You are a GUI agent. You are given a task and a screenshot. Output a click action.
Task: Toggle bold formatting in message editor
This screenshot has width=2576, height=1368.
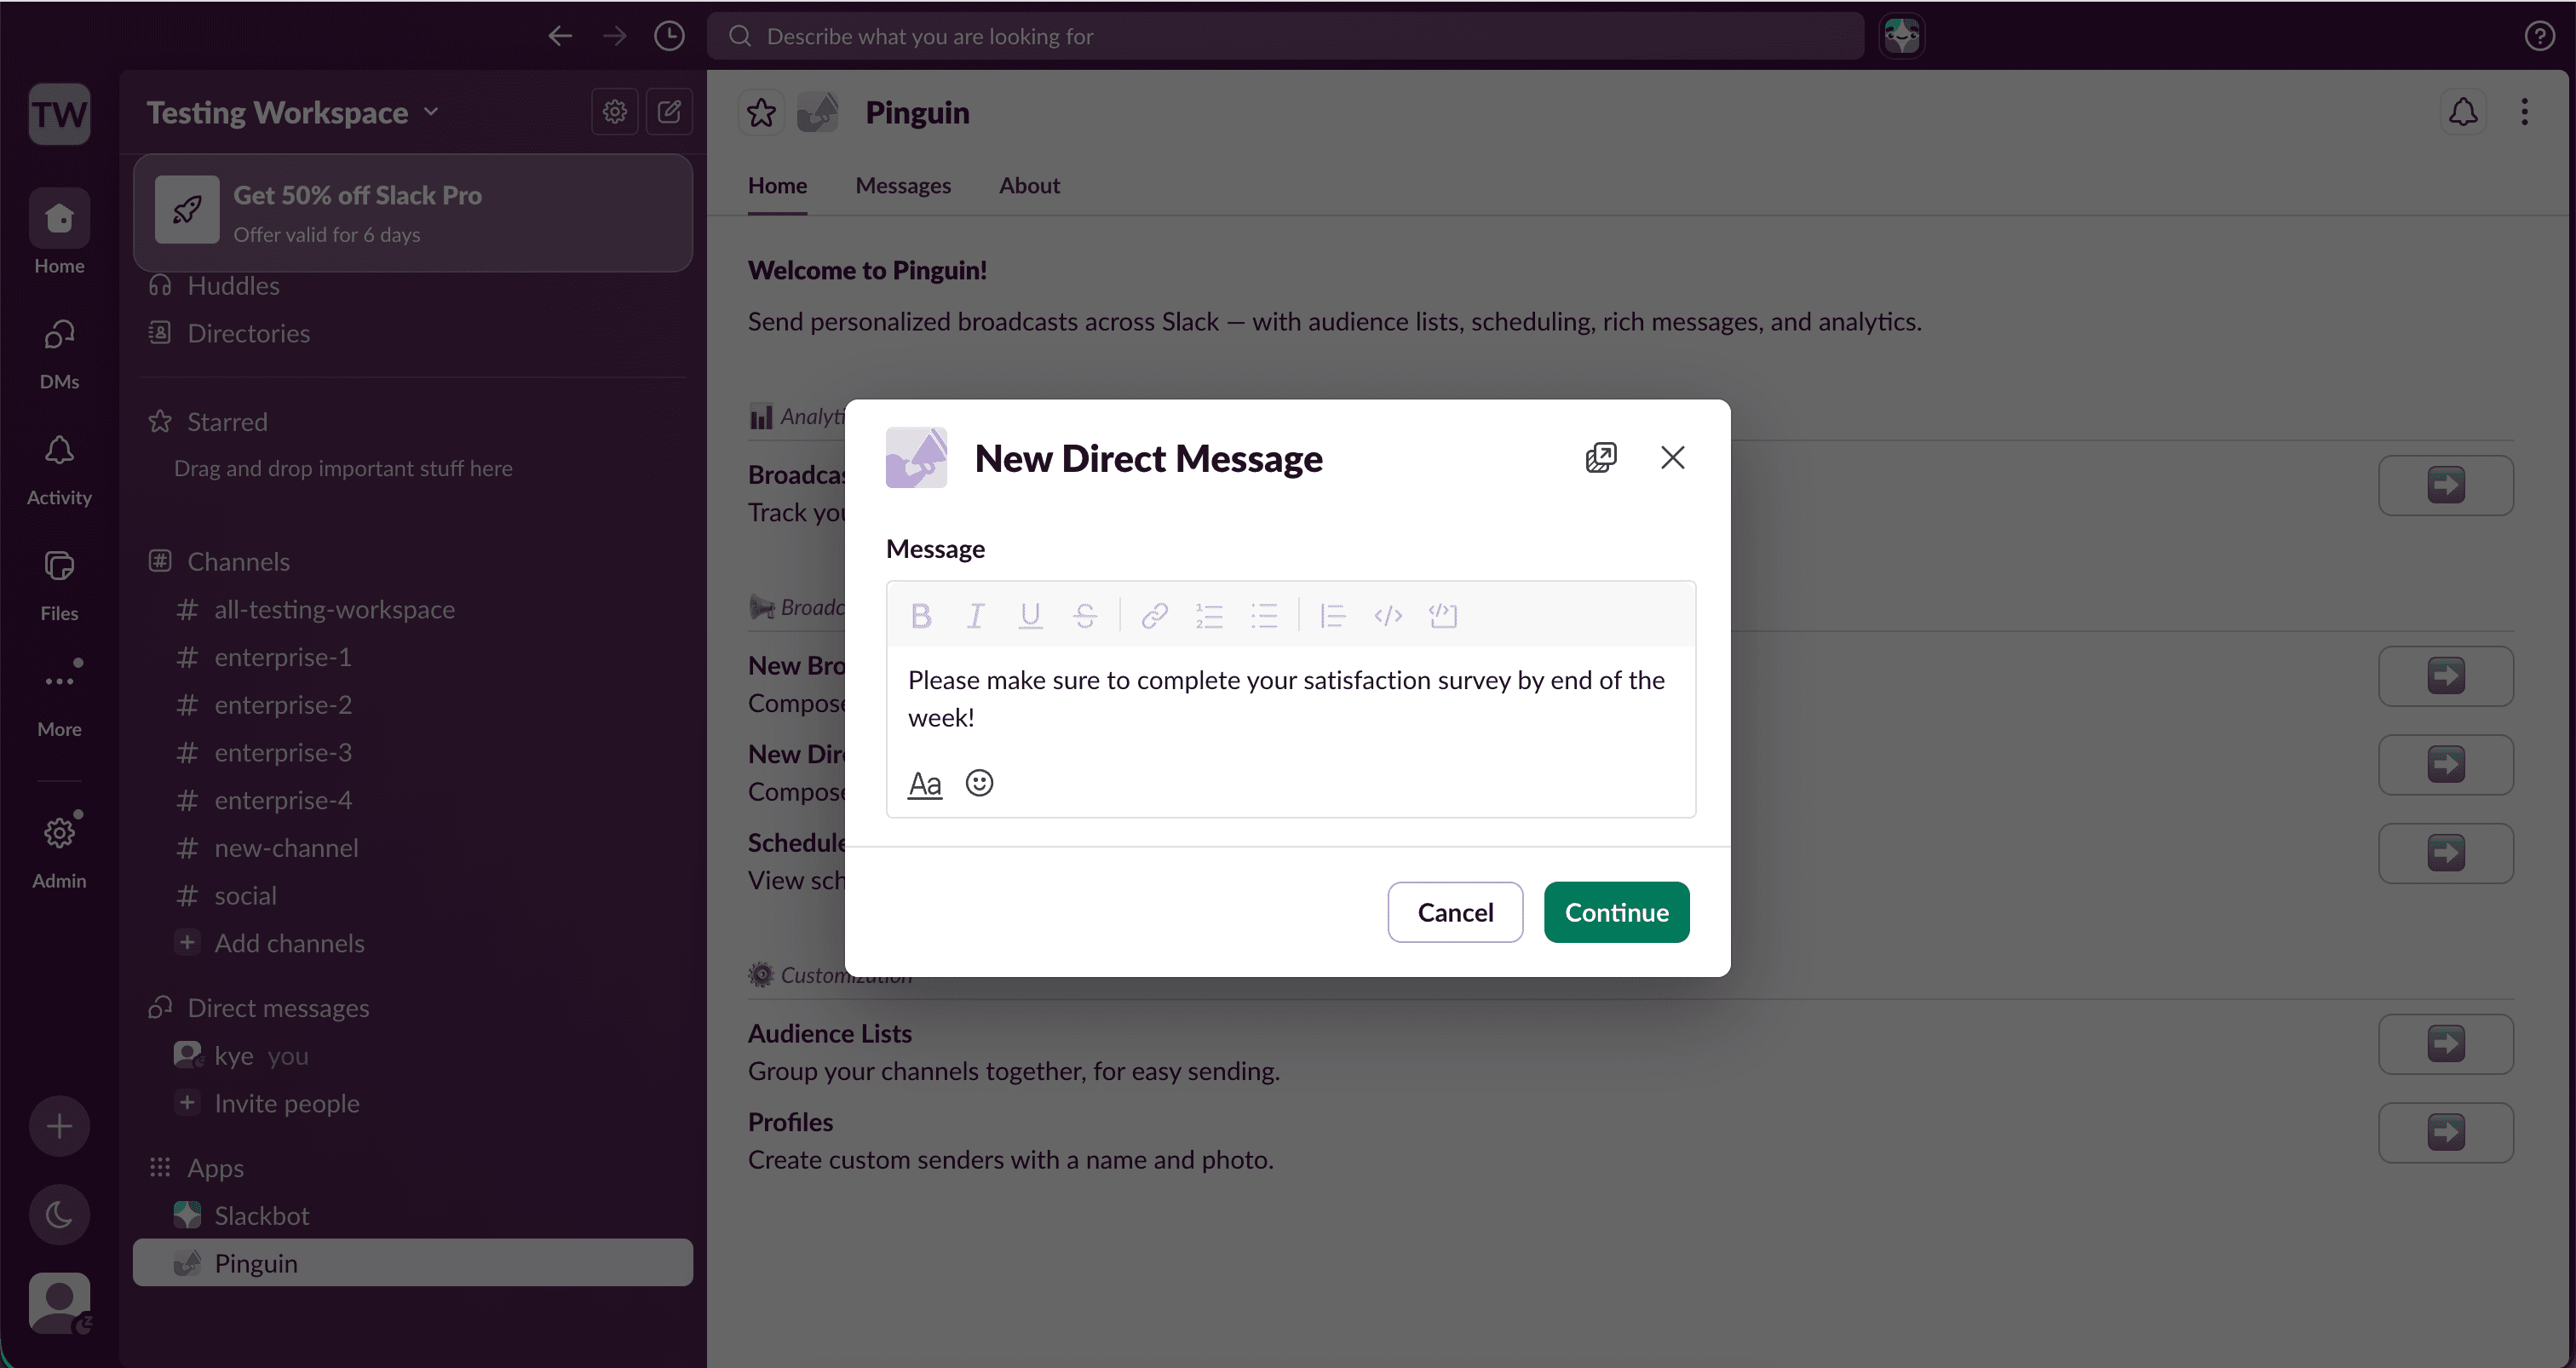pyautogui.click(x=921, y=615)
